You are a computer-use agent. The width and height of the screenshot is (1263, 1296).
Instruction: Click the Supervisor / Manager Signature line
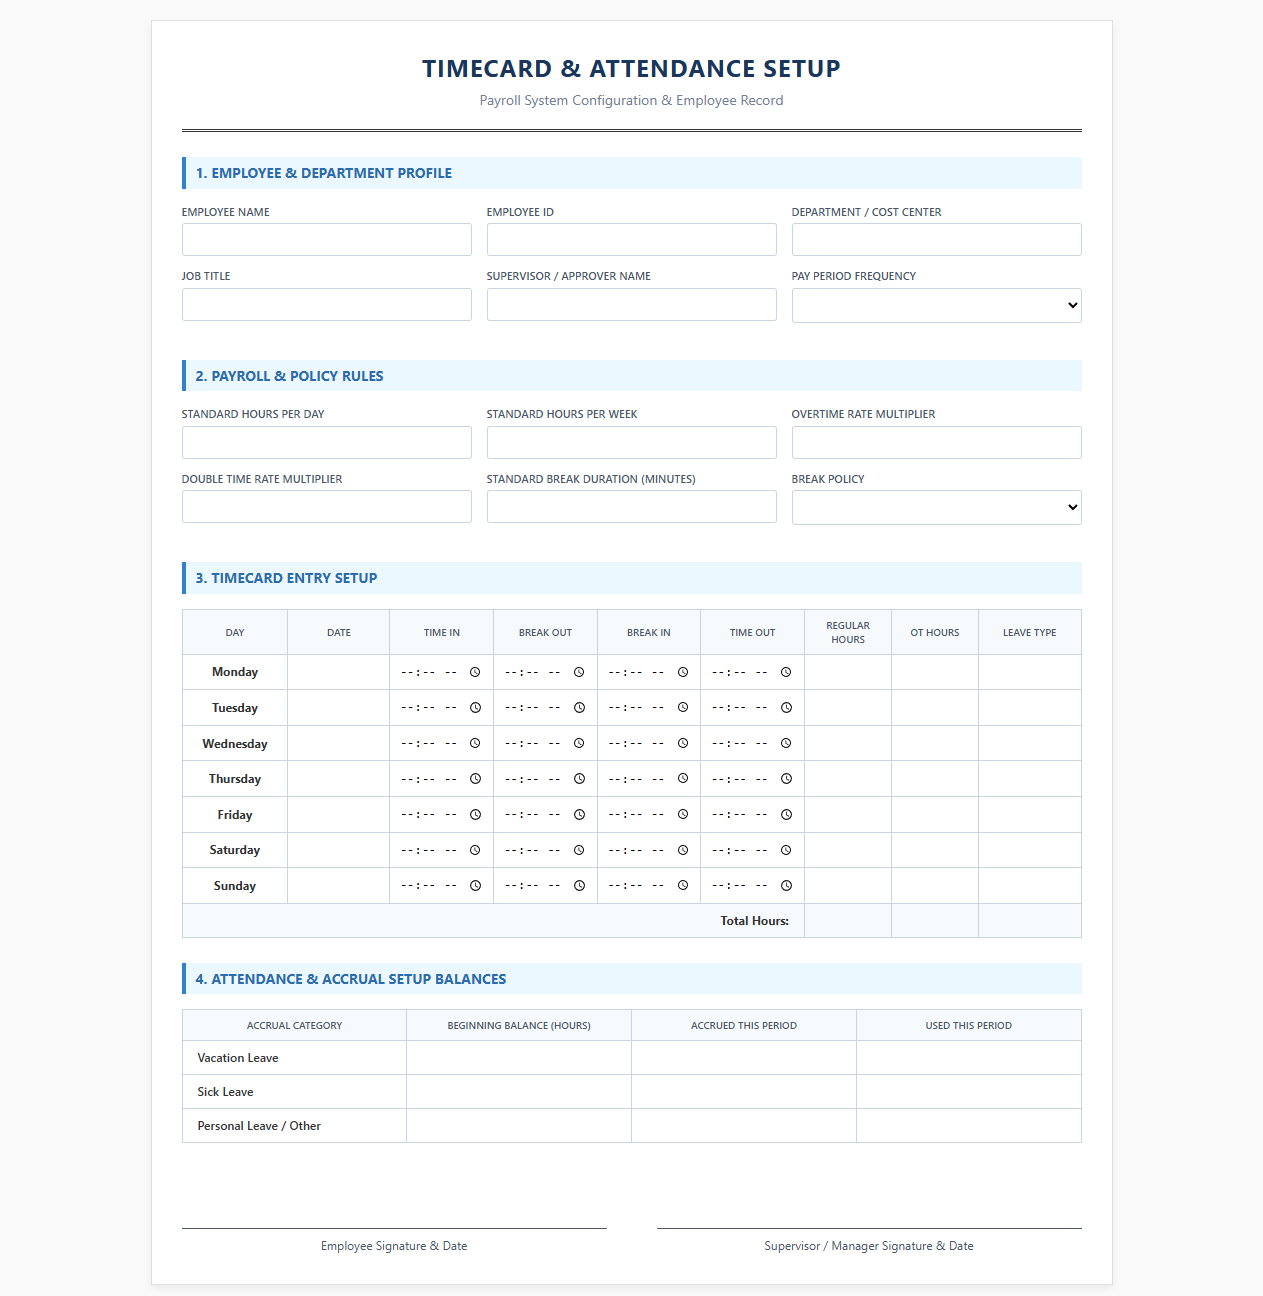(x=869, y=1228)
